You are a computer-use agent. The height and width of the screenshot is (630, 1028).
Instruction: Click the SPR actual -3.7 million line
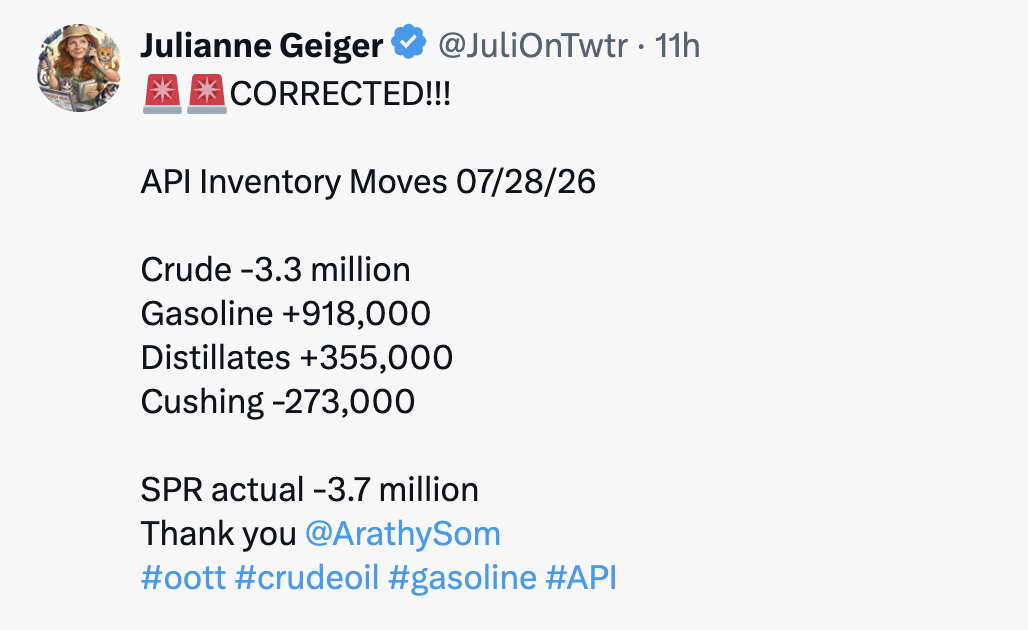pos(309,490)
